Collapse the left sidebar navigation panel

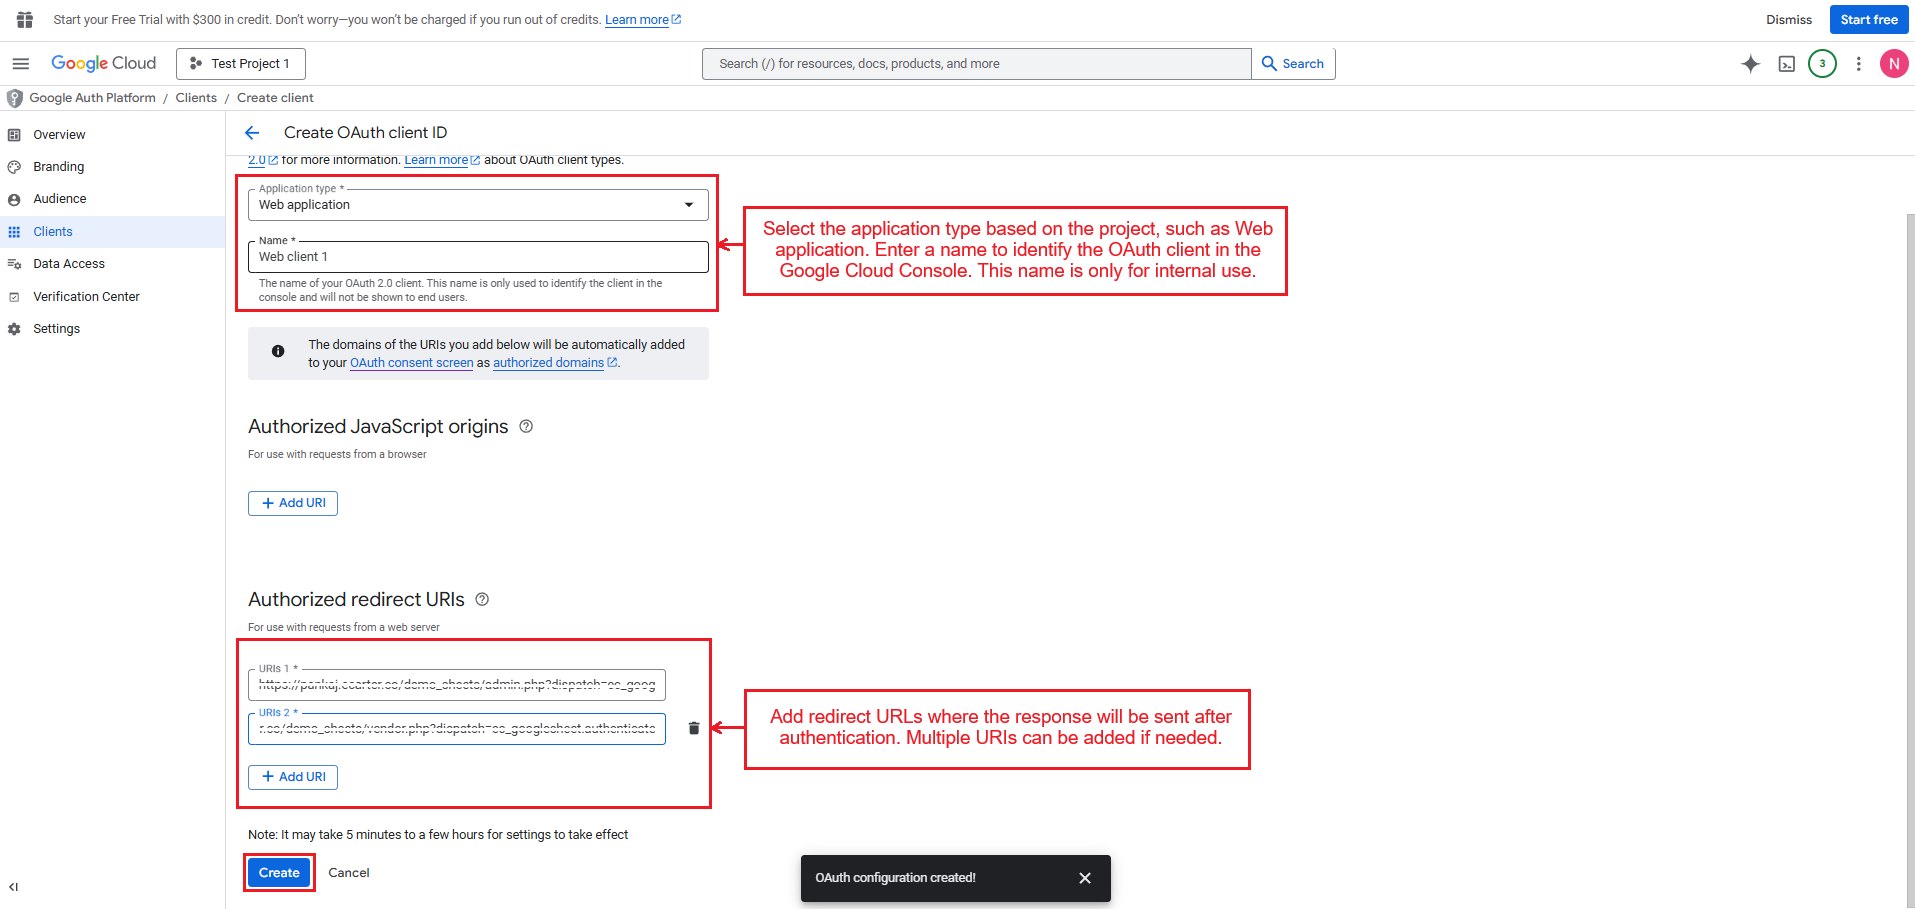tap(14, 887)
